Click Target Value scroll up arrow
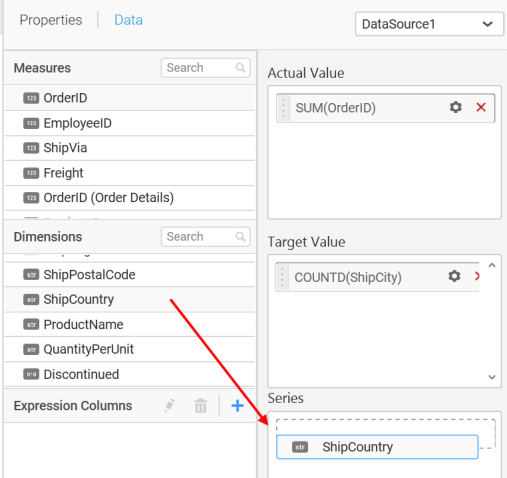The image size is (507, 478). (492, 265)
